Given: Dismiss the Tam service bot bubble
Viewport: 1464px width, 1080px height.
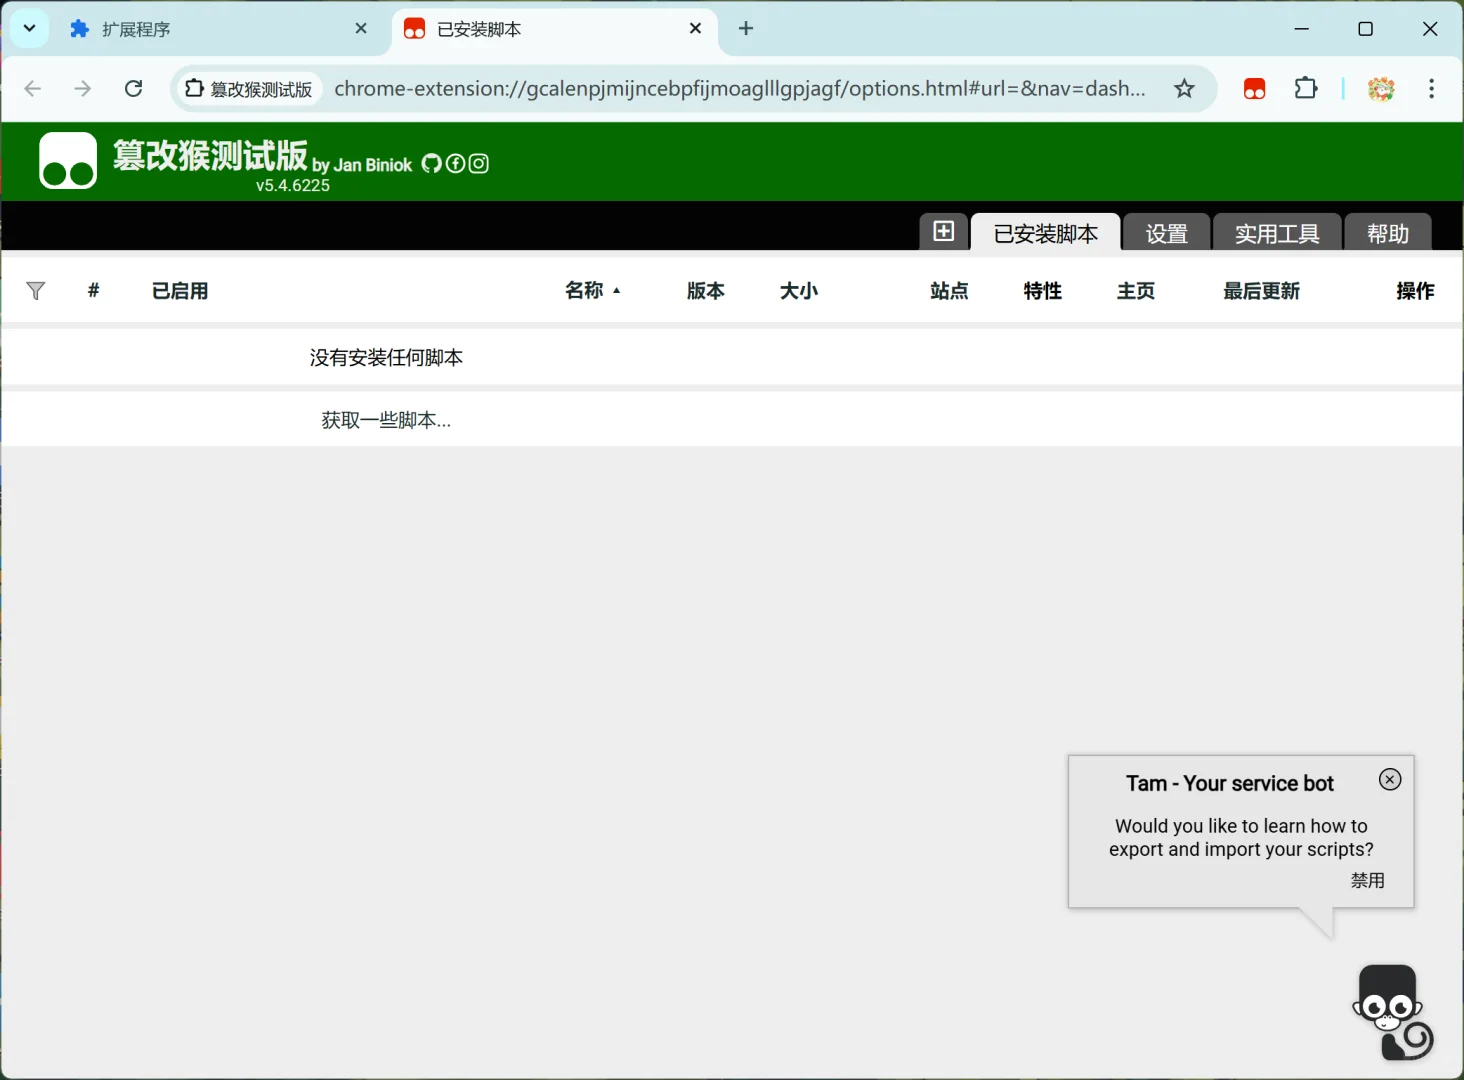Looking at the screenshot, I should pyautogui.click(x=1389, y=779).
